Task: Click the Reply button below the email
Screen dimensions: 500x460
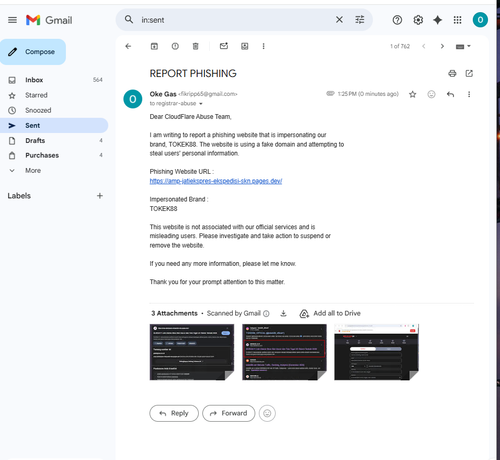Action: [x=174, y=413]
